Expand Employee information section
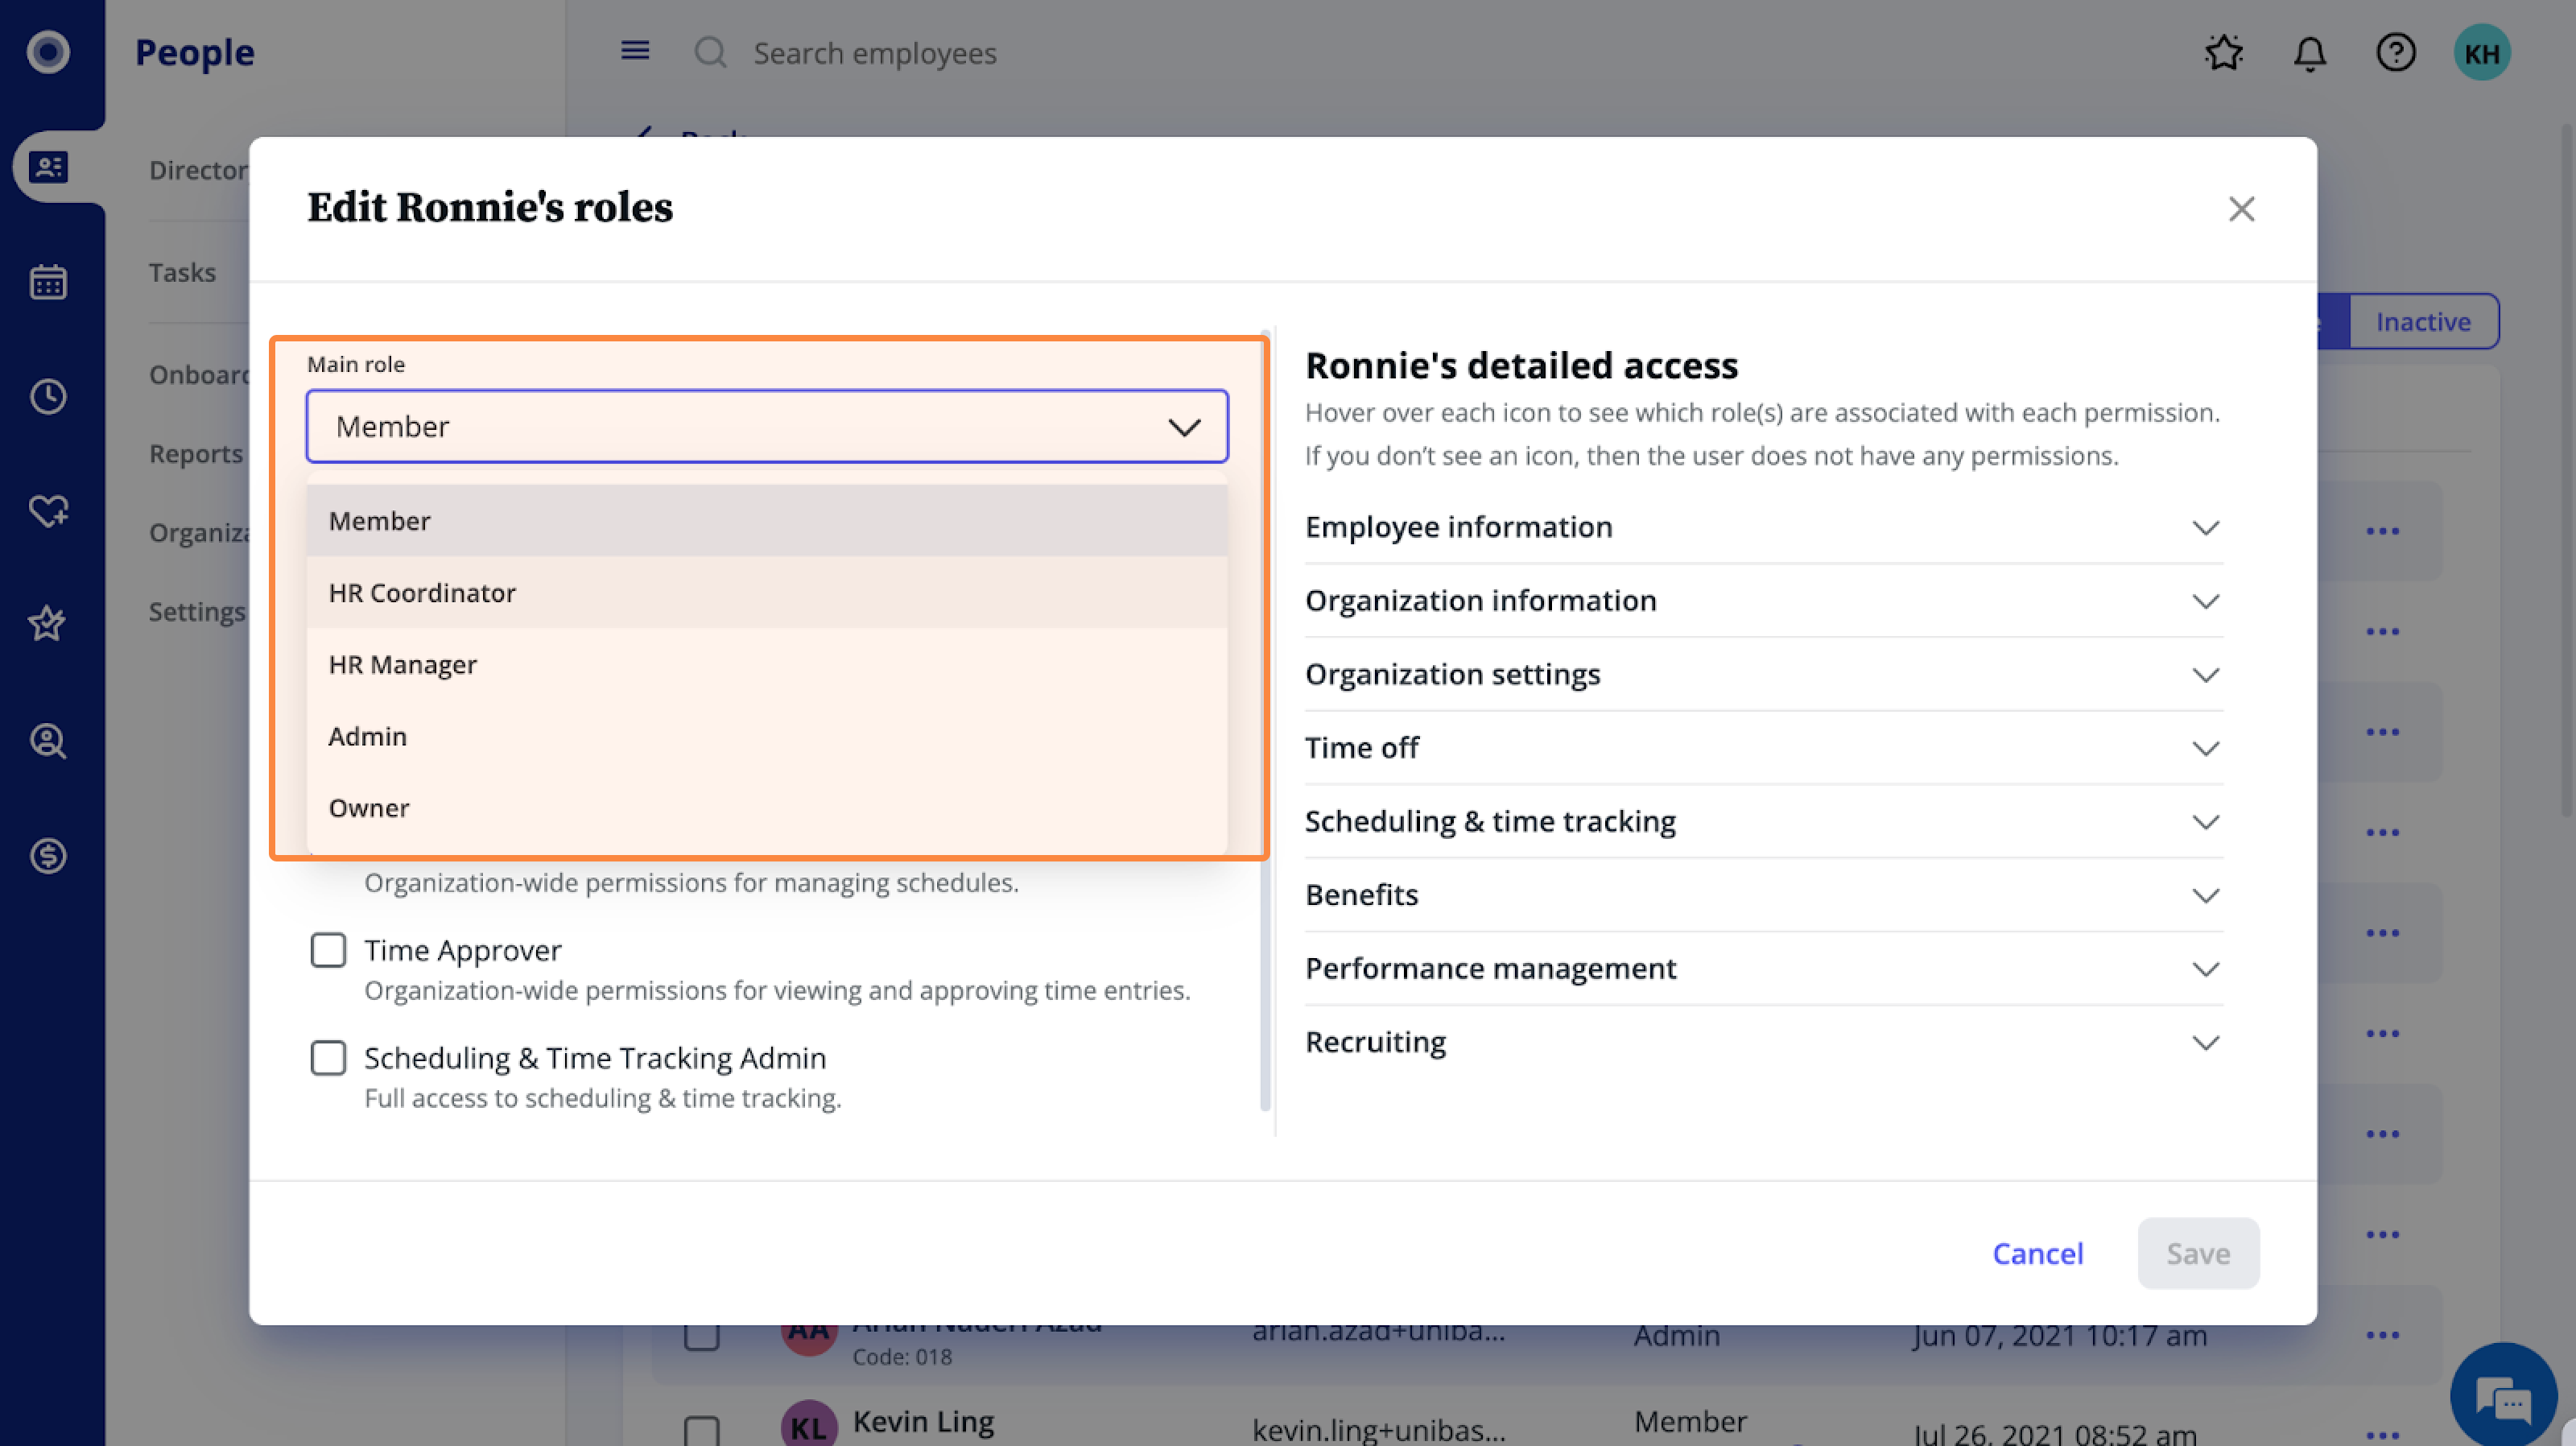The height and width of the screenshot is (1446, 2576). coord(1763,527)
